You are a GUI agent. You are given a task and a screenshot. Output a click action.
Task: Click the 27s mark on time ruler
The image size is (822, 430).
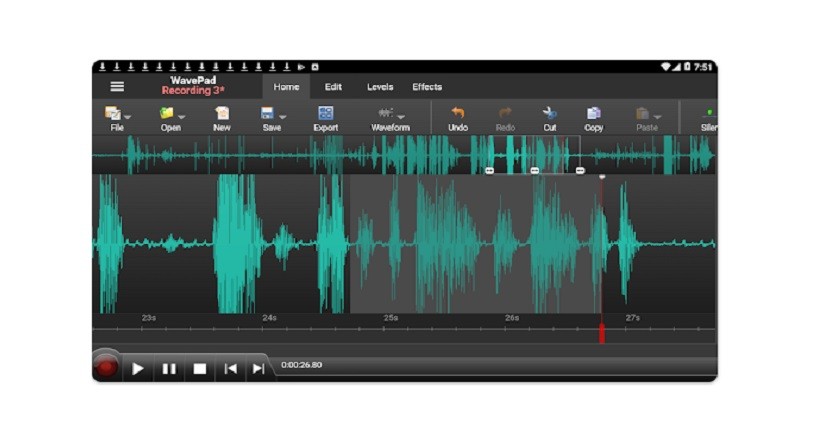[x=633, y=318]
